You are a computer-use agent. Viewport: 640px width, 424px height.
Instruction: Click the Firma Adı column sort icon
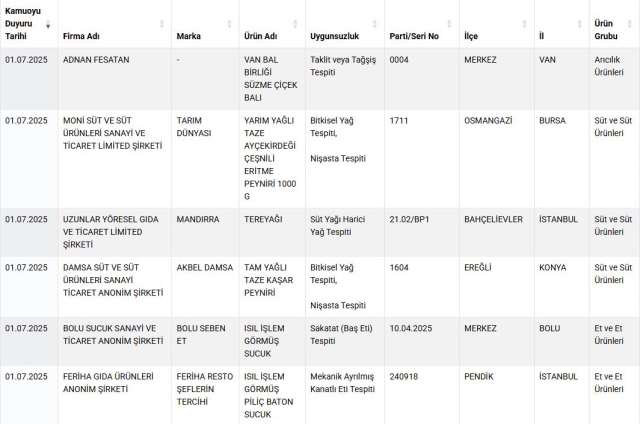point(162,24)
